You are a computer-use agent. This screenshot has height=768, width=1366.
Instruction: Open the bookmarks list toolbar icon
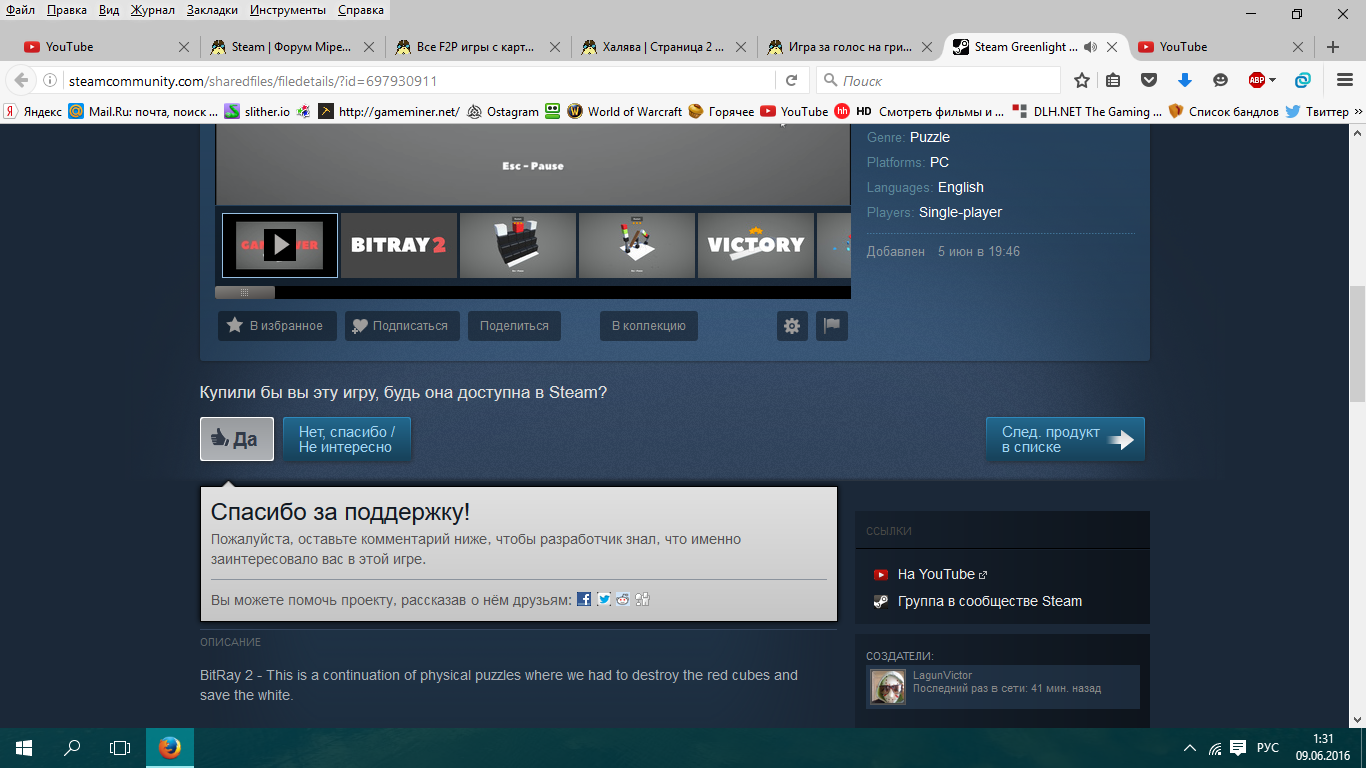click(x=1113, y=81)
